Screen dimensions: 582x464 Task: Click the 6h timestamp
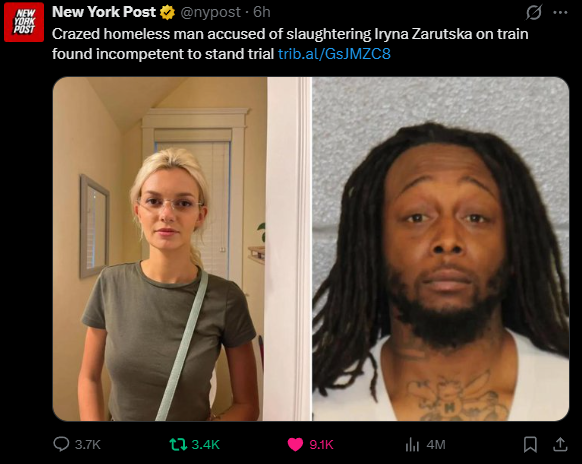pos(262,12)
